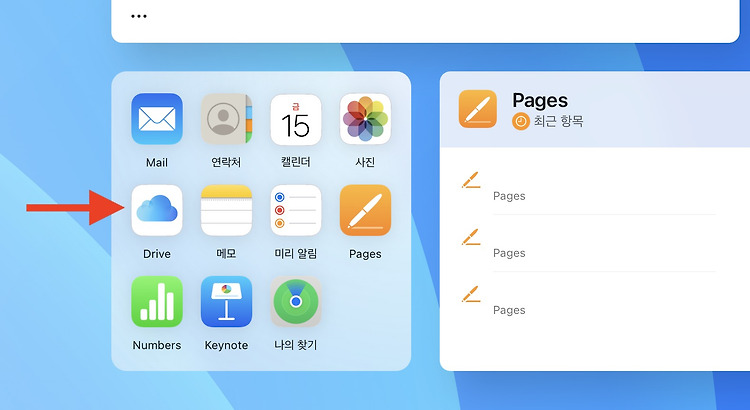Launch the Keynote app icon

226,301
